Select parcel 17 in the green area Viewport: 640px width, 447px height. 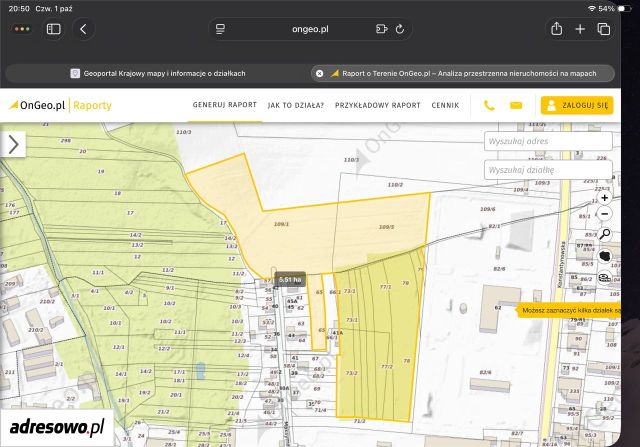pyautogui.click(x=130, y=213)
